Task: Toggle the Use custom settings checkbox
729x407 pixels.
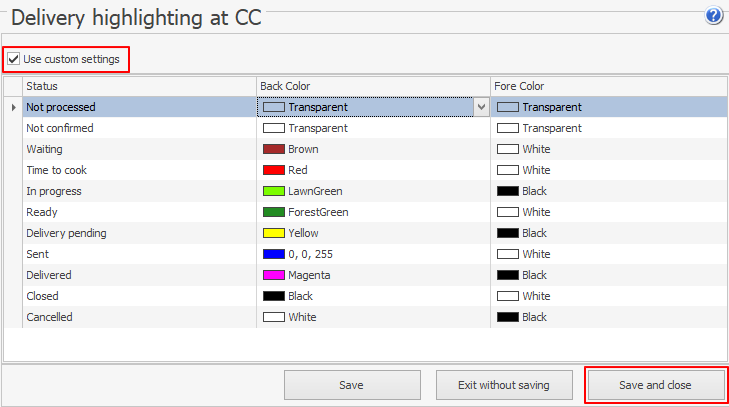Action: click(14, 60)
